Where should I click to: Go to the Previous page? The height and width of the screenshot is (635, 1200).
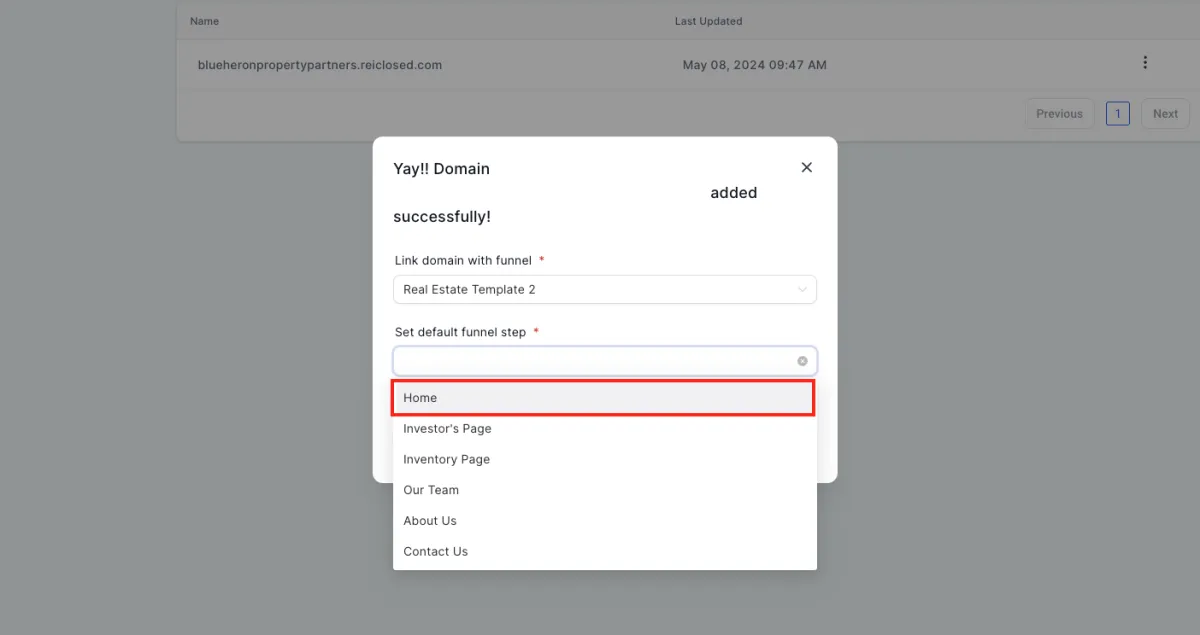click(1059, 114)
